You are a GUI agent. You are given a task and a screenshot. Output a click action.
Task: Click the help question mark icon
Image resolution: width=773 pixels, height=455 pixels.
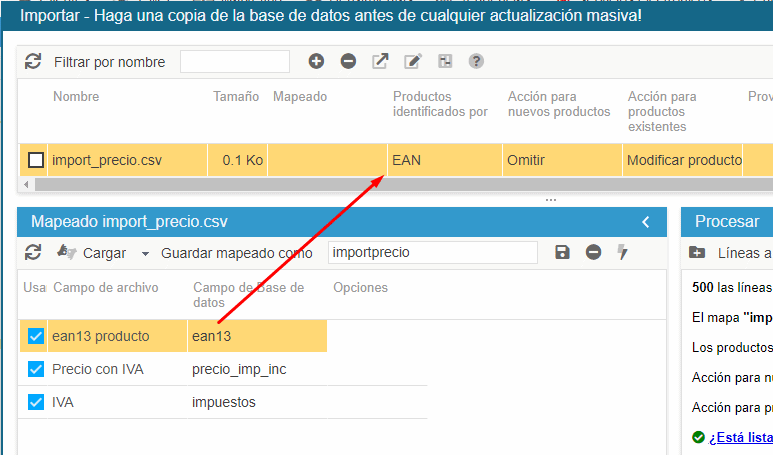click(476, 62)
